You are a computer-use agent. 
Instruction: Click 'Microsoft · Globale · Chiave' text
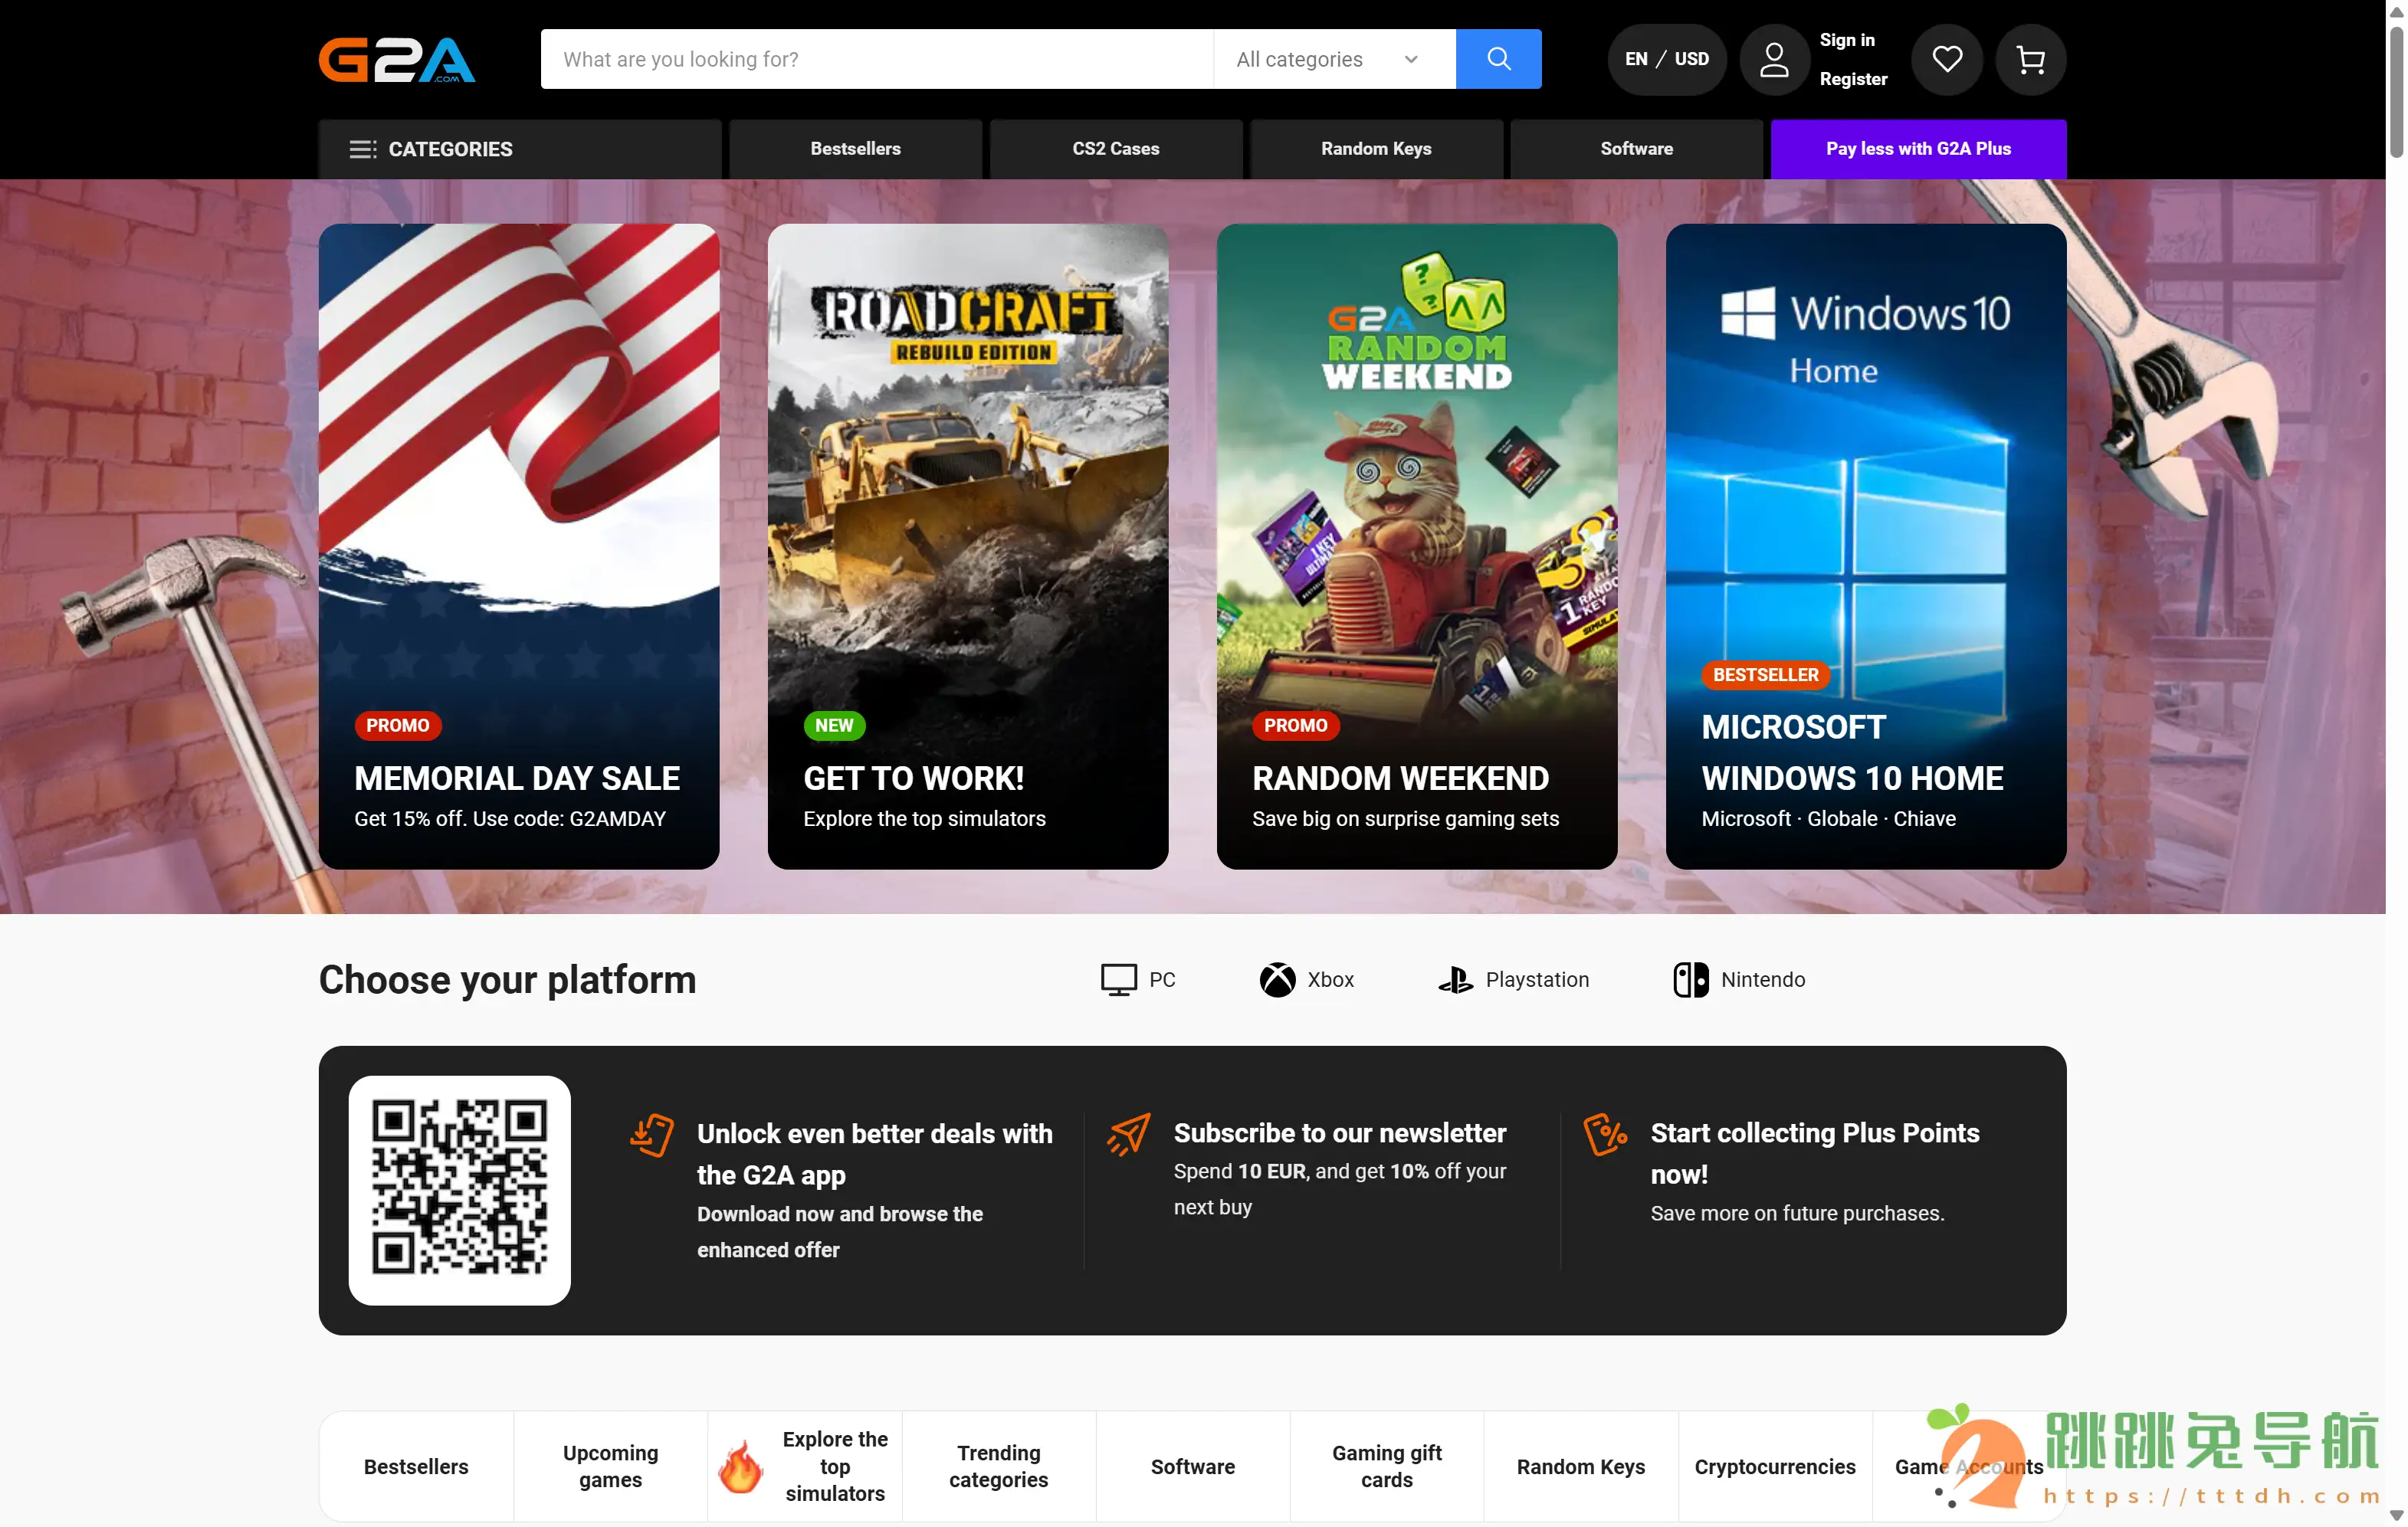point(1828,819)
